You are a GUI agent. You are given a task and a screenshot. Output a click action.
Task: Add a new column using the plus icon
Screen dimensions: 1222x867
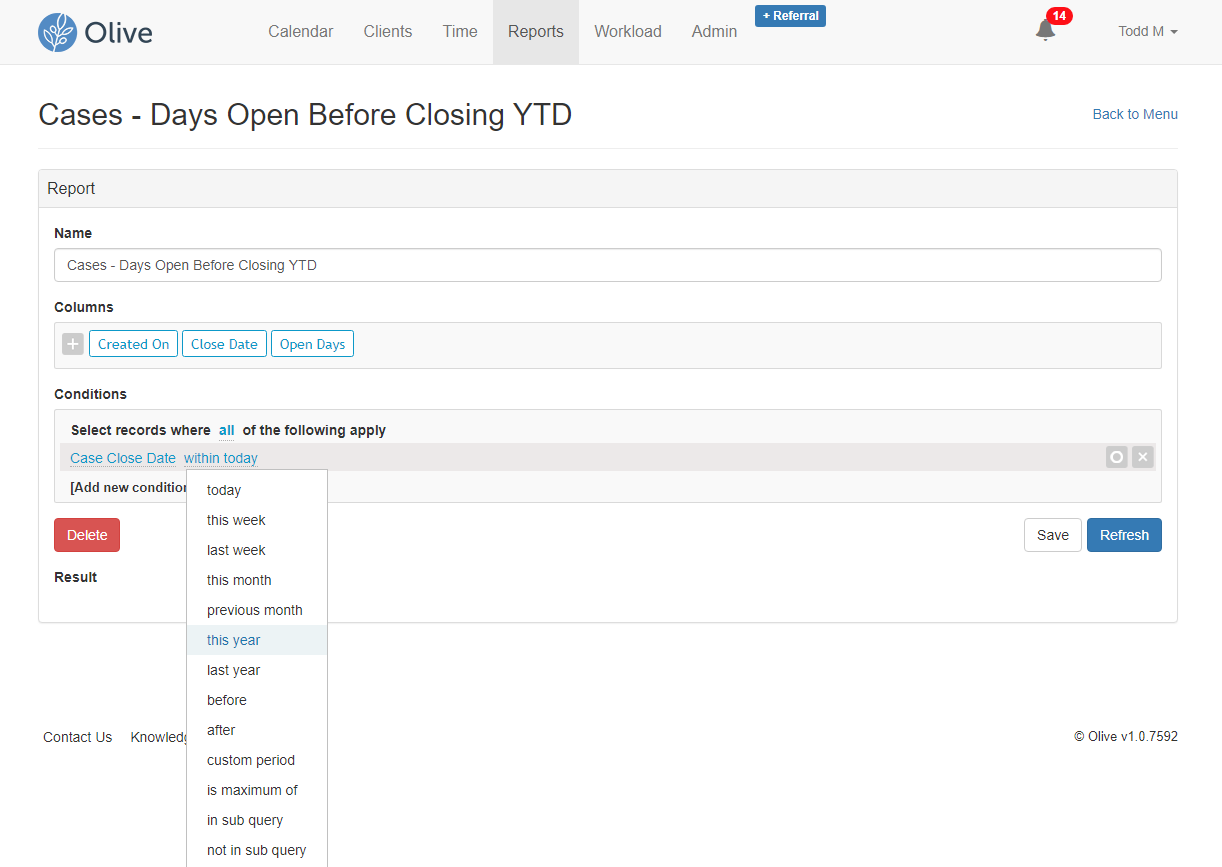71,343
